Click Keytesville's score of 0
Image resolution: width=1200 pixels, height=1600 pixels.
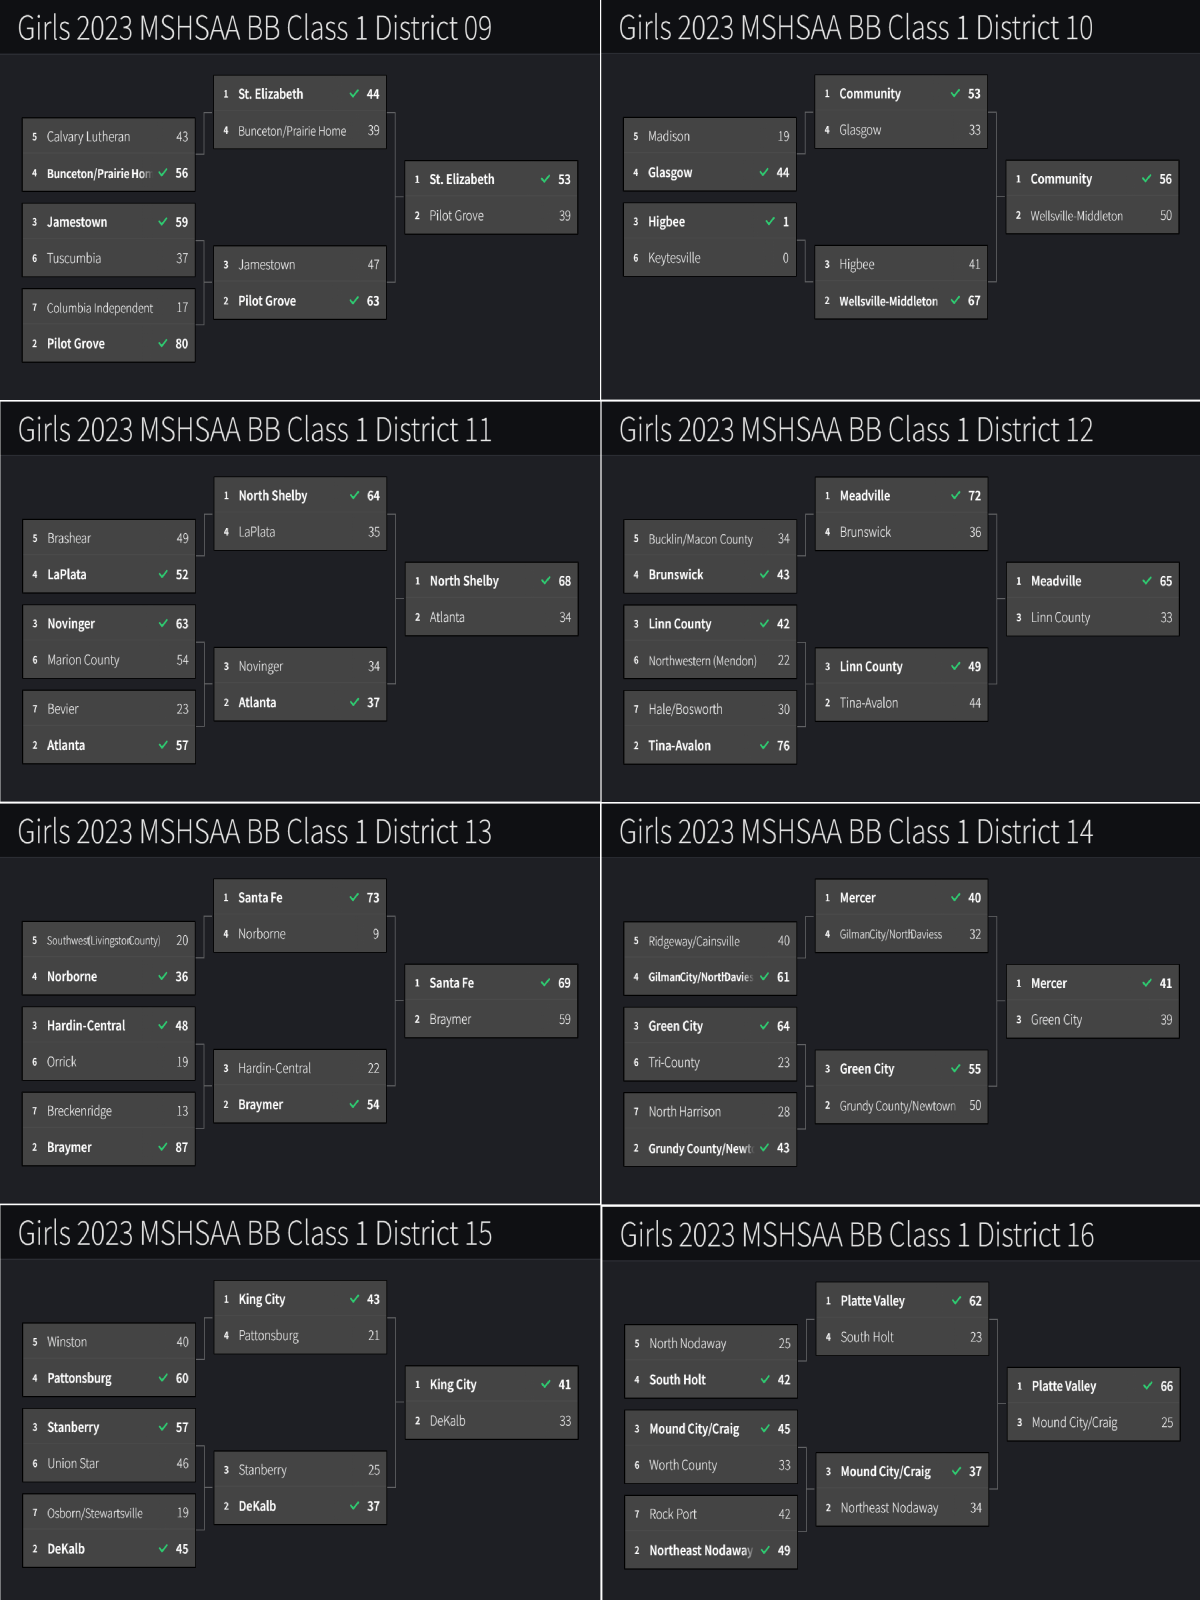[x=785, y=258]
